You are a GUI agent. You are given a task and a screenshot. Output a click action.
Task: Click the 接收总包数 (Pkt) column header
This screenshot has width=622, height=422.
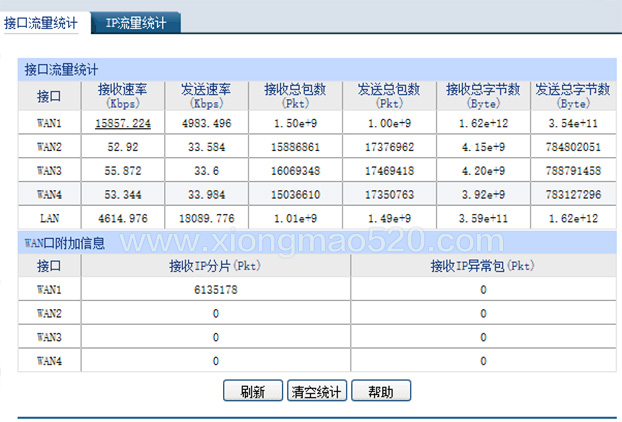pyautogui.click(x=295, y=96)
